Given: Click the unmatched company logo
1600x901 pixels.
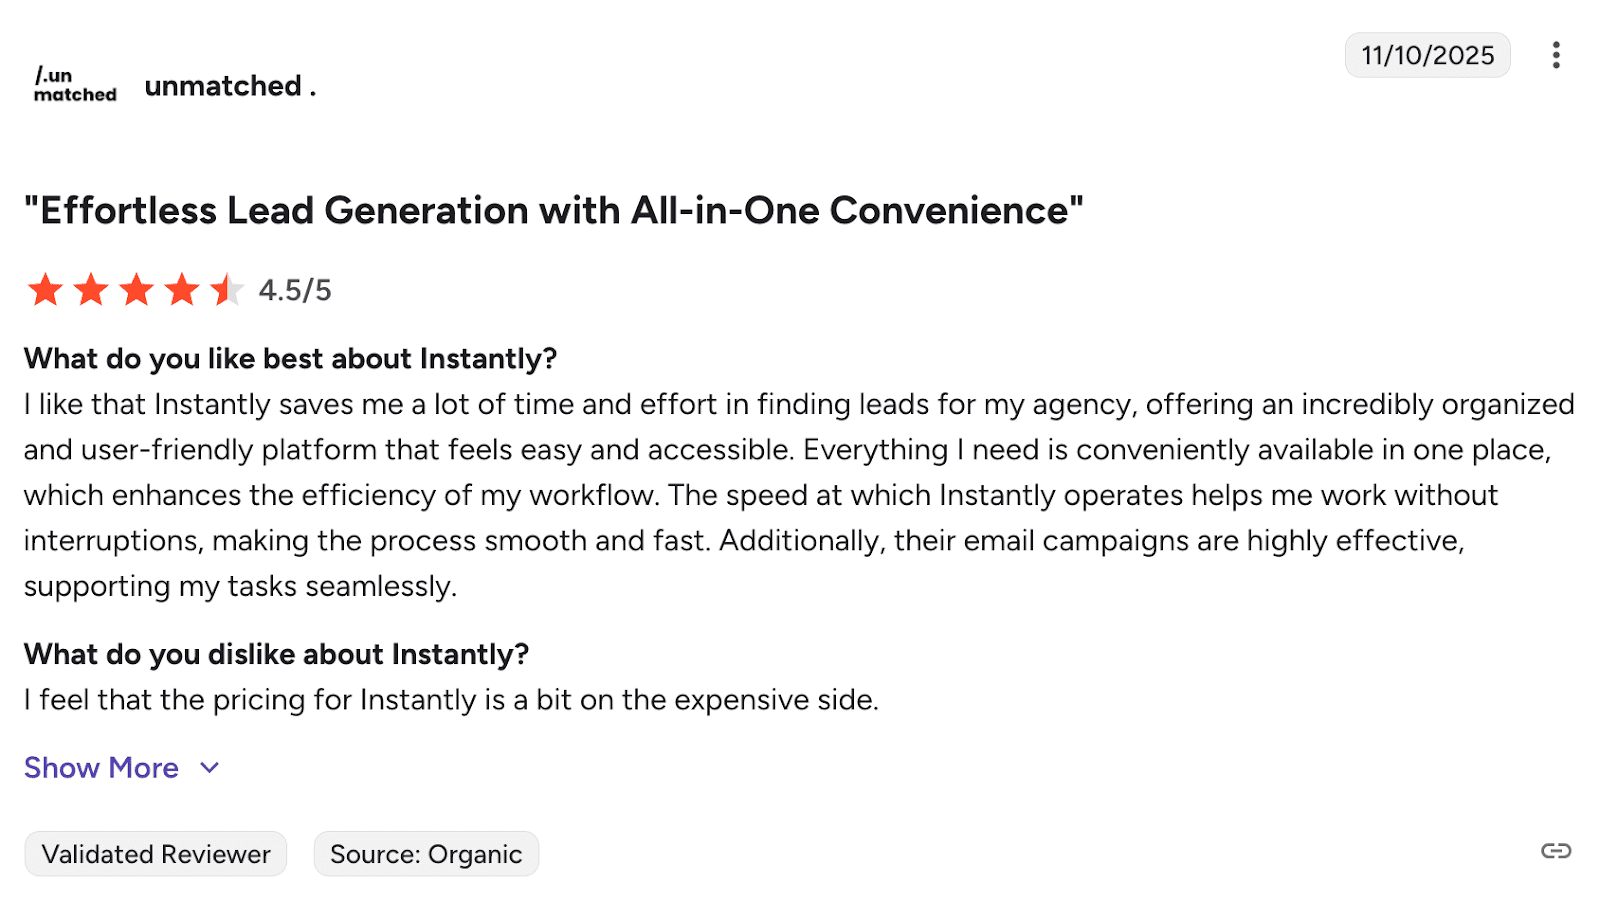Looking at the screenshot, I should click(75, 85).
